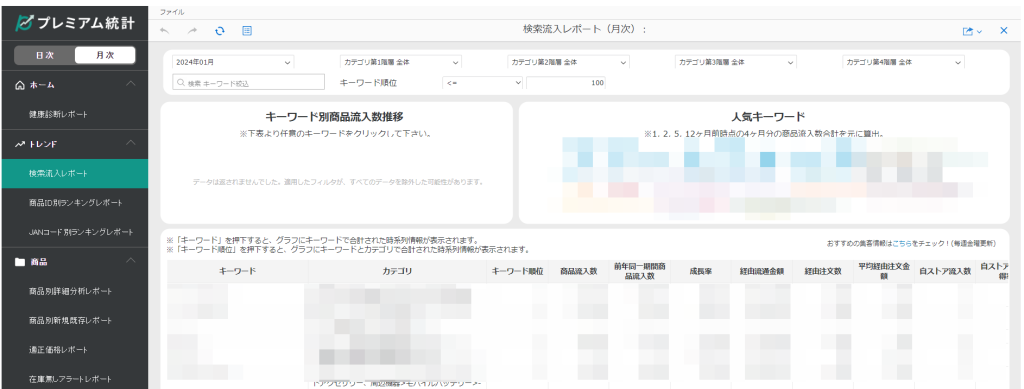Click the キーワード column header
Viewport: 1024px width, 389px height.
pos(238,272)
